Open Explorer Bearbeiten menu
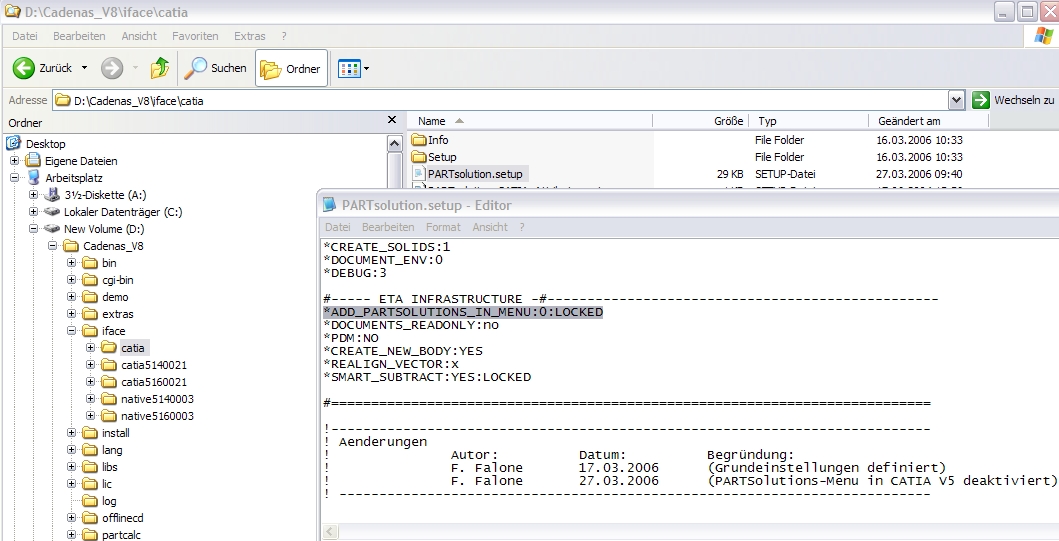 pos(79,36)
